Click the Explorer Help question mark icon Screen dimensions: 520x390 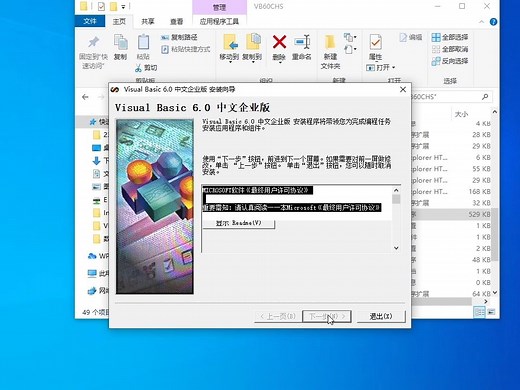(x=493, y=22)
